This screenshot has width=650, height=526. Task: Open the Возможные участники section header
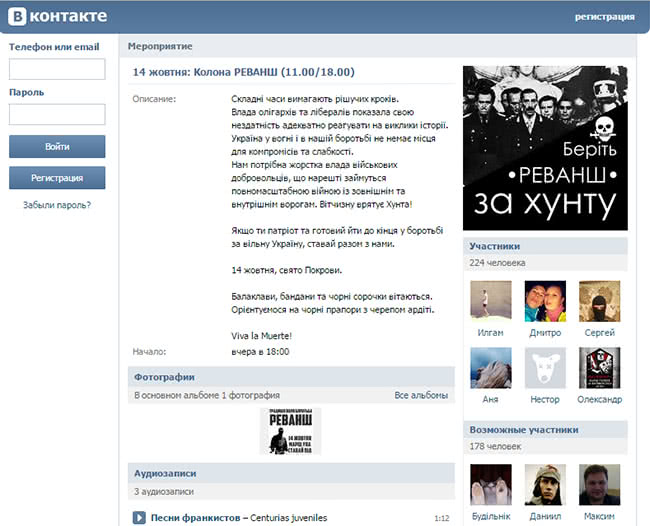(x=523, y=429)
